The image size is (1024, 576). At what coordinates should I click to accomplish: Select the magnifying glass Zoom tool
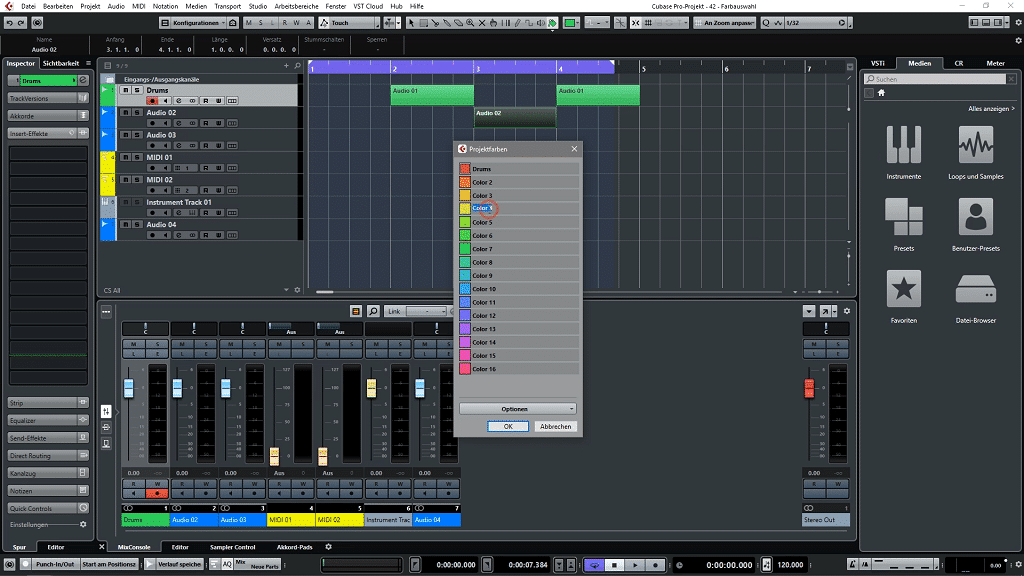[x=470, y=23]
